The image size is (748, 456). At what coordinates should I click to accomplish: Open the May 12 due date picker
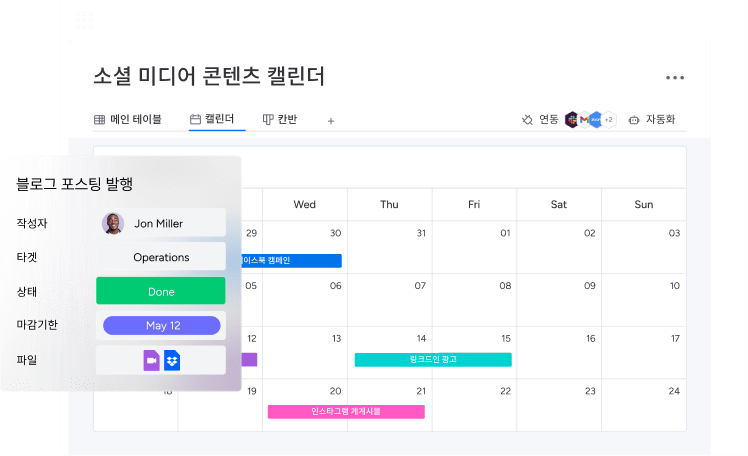click(x=161, y=325)
